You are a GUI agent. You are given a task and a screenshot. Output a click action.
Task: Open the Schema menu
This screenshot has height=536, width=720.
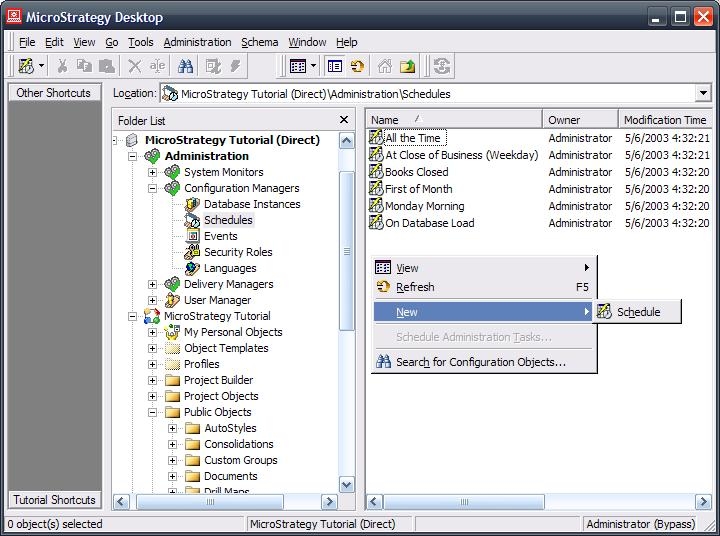point(259,42)
